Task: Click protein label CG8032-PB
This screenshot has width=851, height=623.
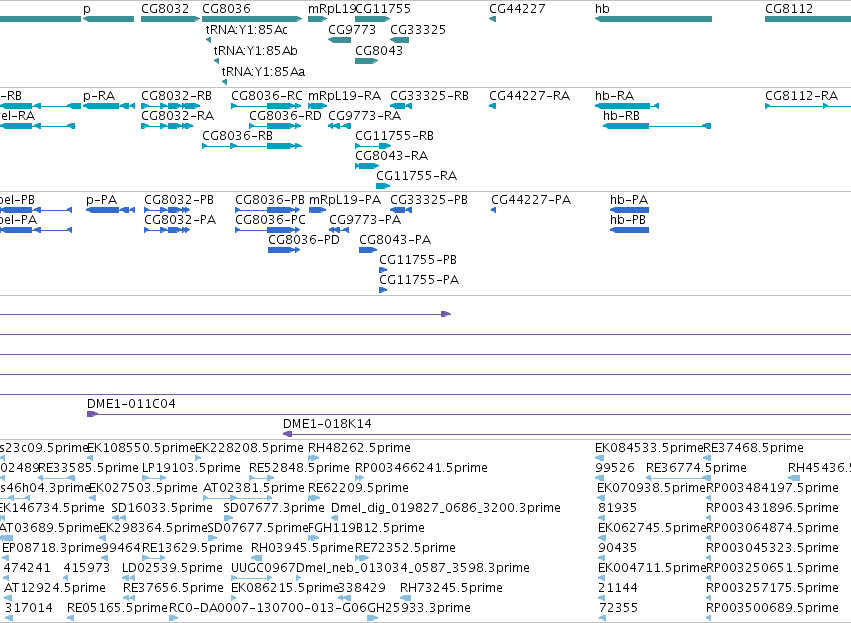Action: click(x=179, y=200)
